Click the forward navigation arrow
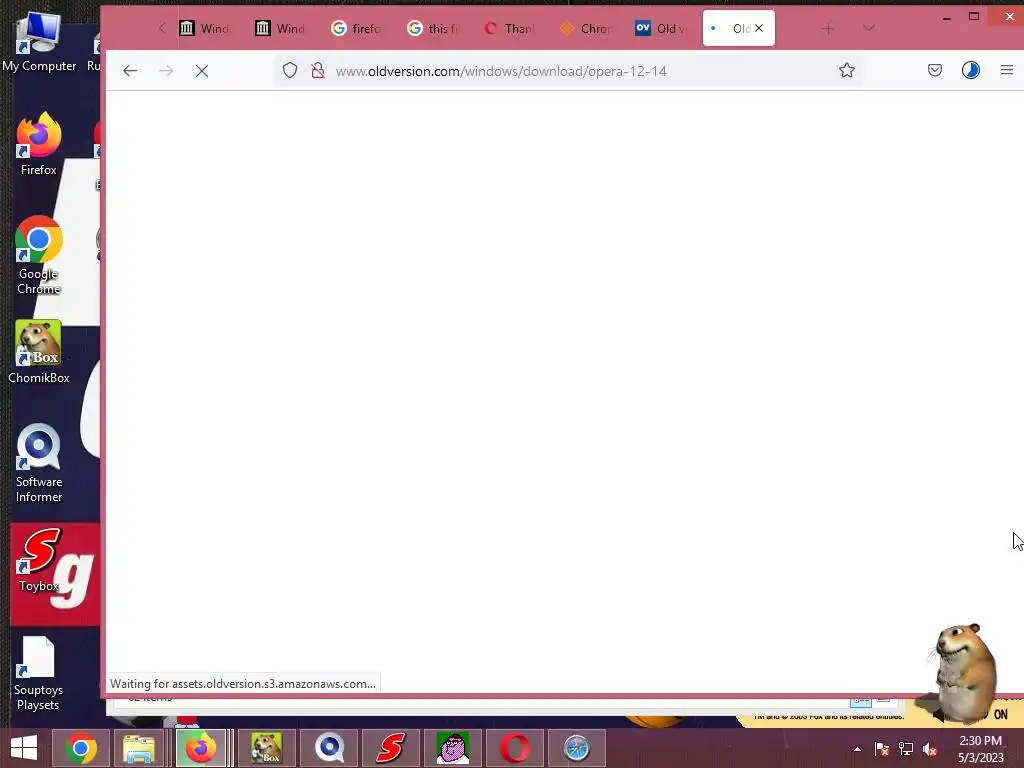This screenshot has height=768, width=1024. (x=166, y=71)
